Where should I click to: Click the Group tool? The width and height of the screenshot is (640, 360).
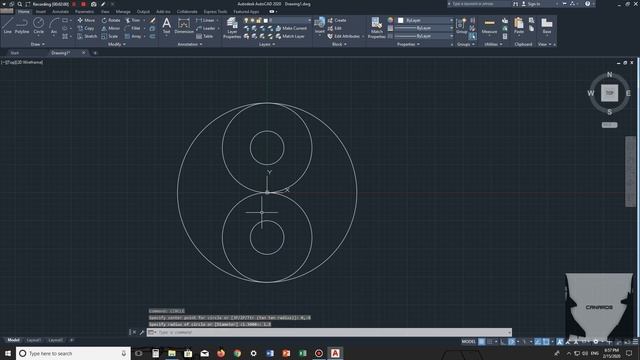461,25
